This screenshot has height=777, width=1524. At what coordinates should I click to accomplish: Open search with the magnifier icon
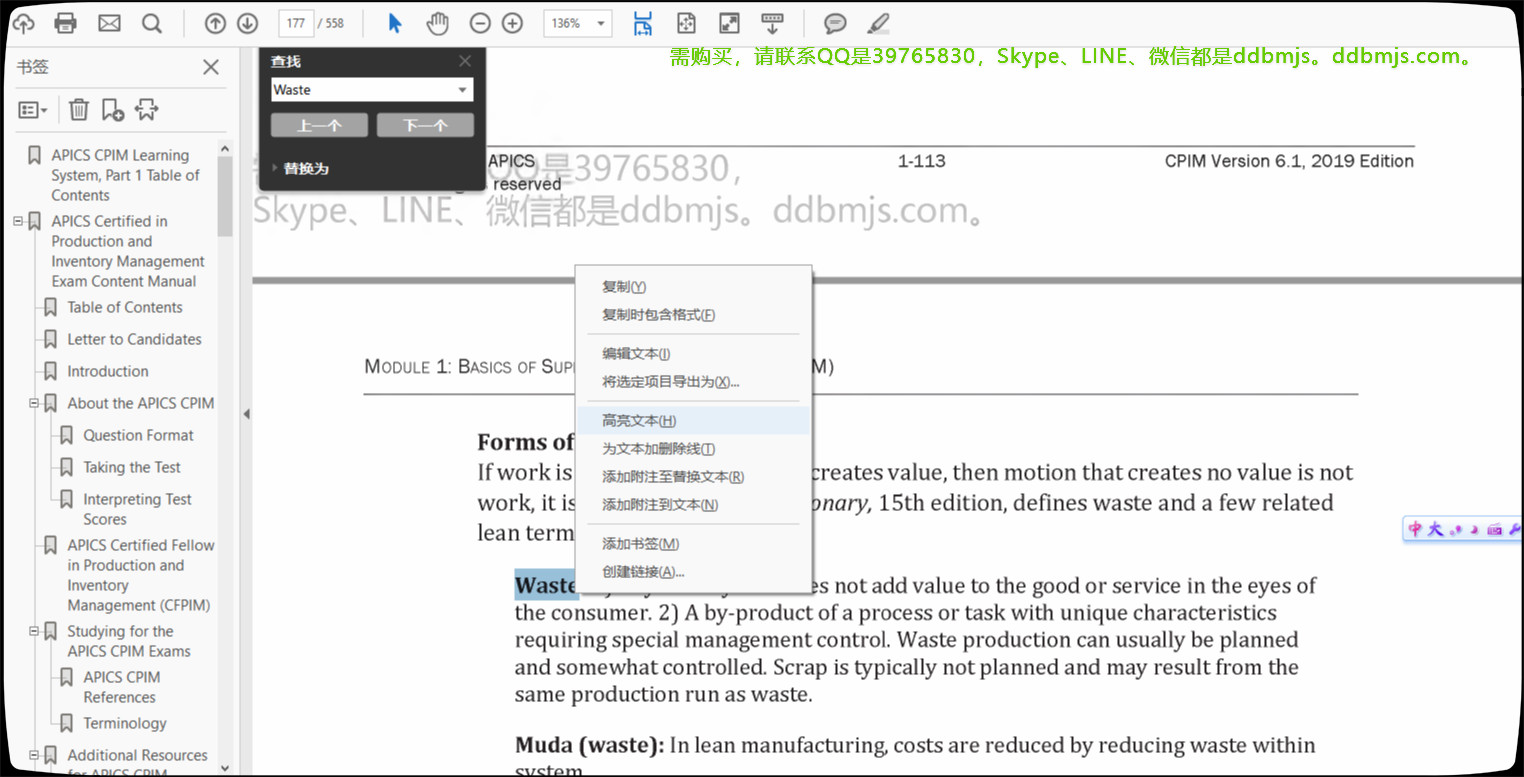151,23
